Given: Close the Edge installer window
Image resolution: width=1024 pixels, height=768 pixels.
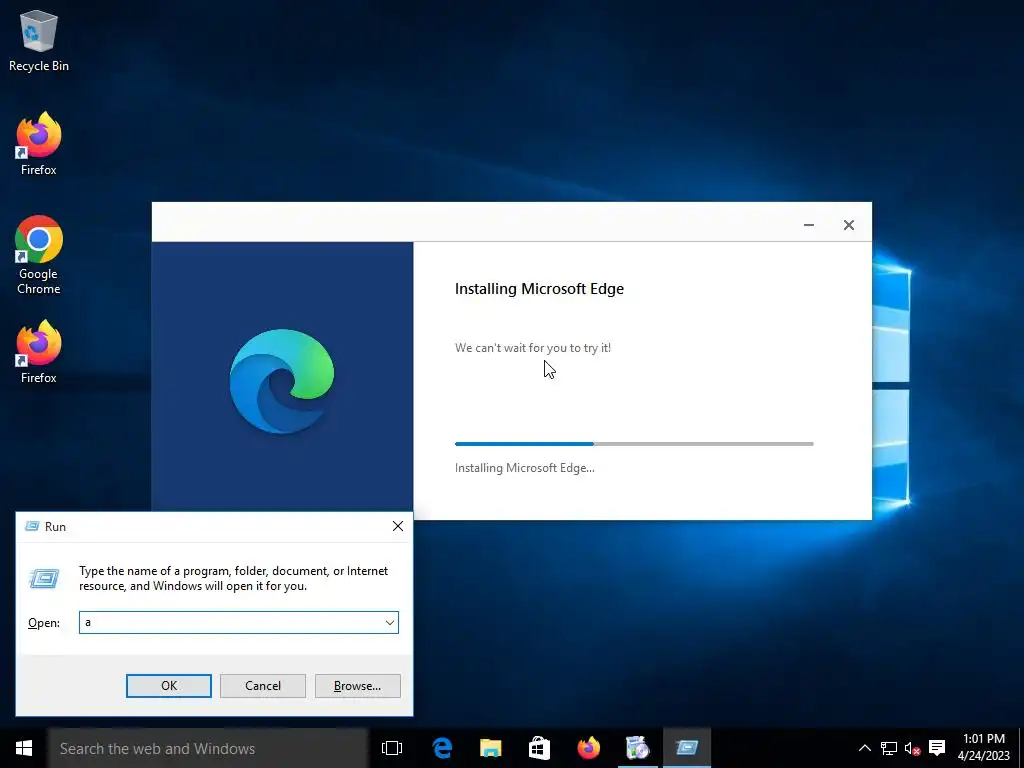Looking at the screenshot, I should [x=848, y=225].
